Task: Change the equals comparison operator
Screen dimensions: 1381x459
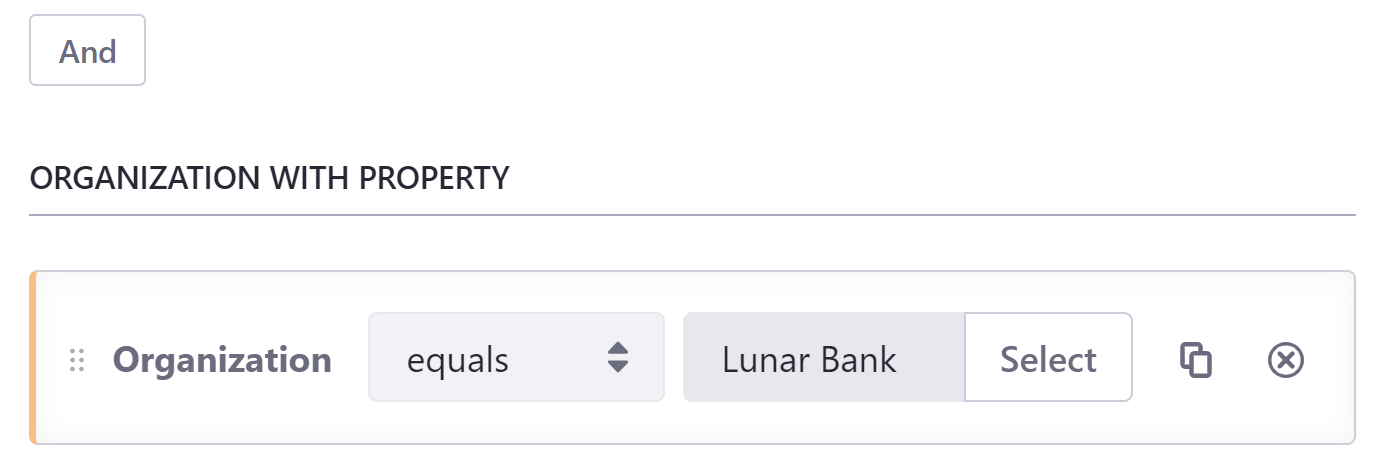Action: tap(516, 357)
